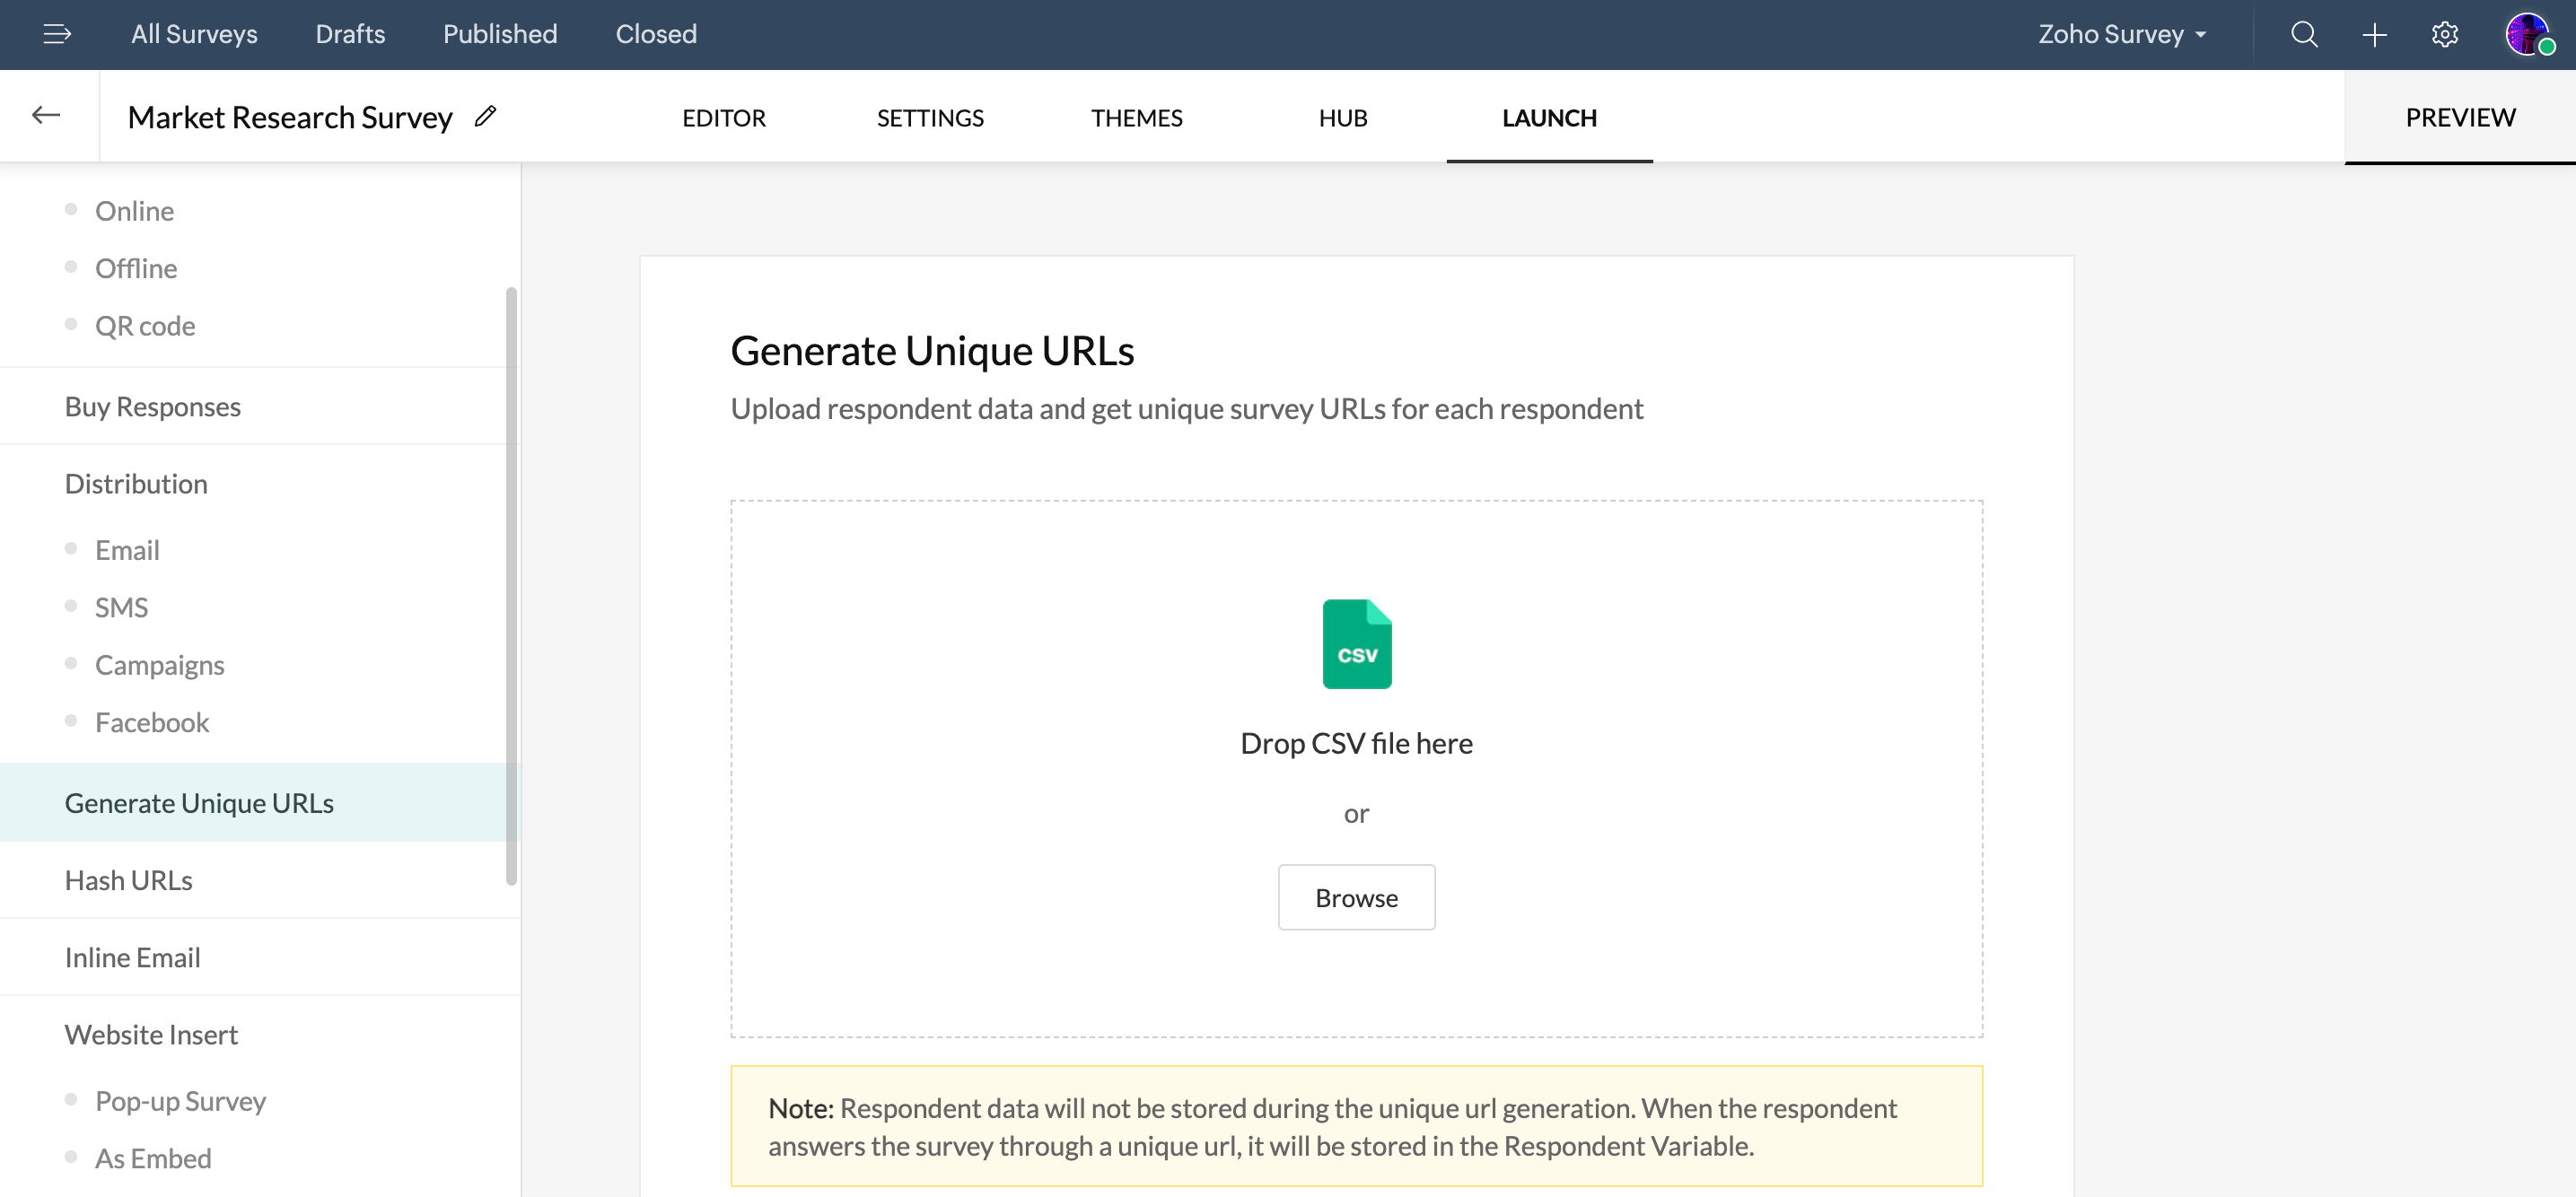Viewport: 2576px width, 1197px height.
Task: Select Pop-up Survey under Website Insert
Action: pos(180,1101)
